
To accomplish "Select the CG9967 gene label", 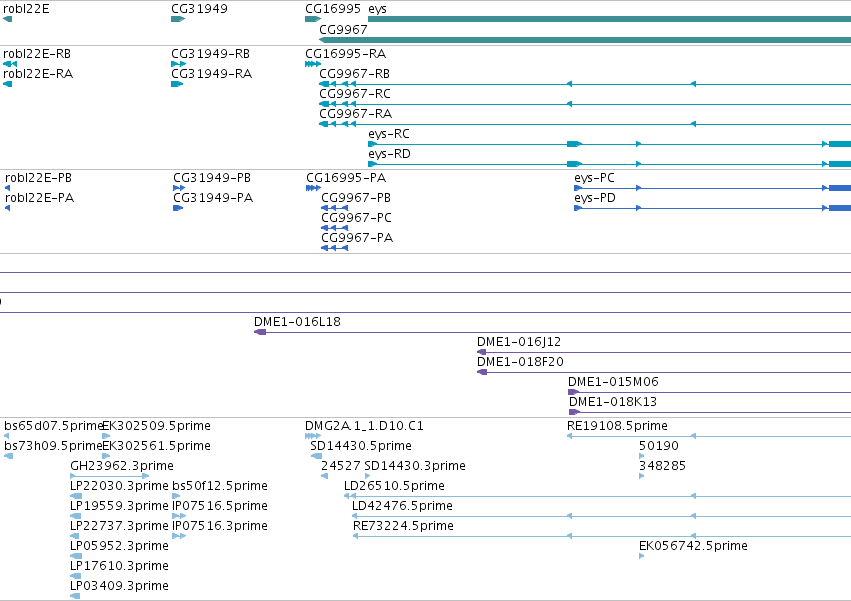I will click(x=343, y=29).
